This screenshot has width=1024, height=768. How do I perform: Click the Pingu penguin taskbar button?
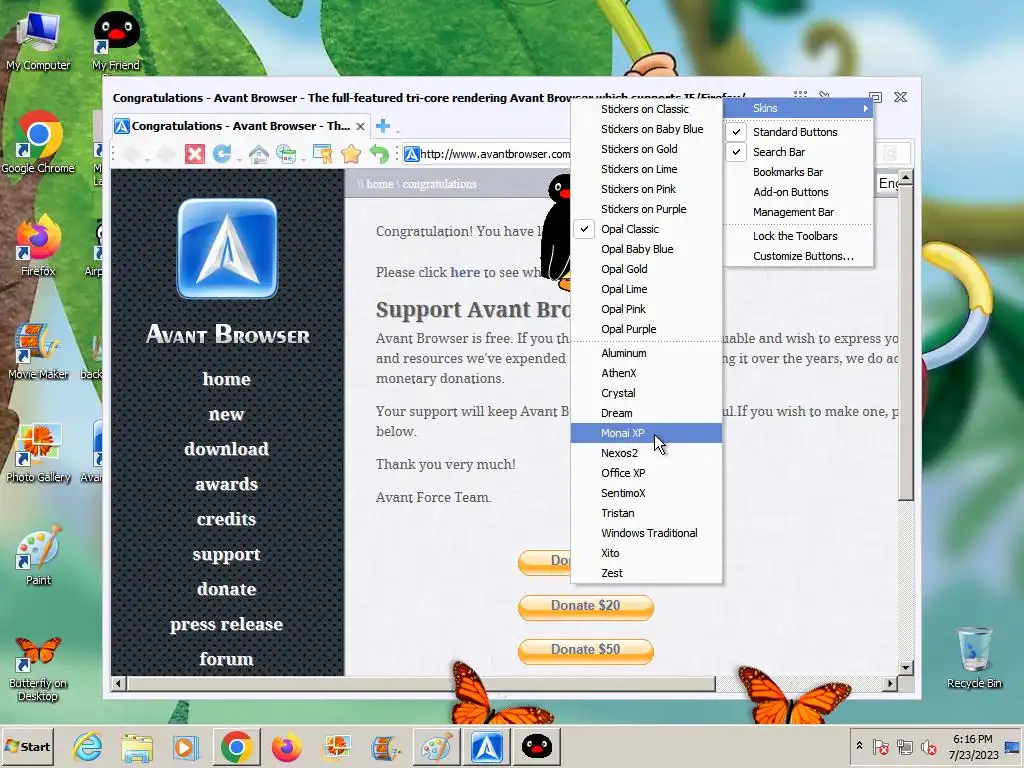[x=537, y=746]
